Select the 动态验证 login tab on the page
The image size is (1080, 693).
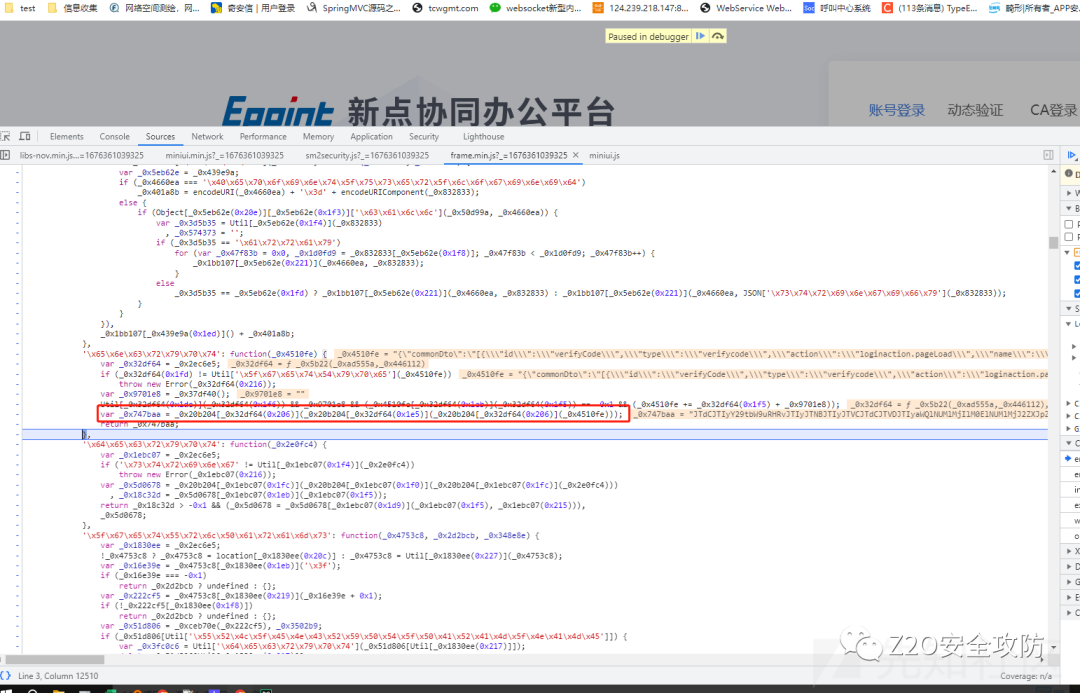pyautogui.click(x=975, y=110)
